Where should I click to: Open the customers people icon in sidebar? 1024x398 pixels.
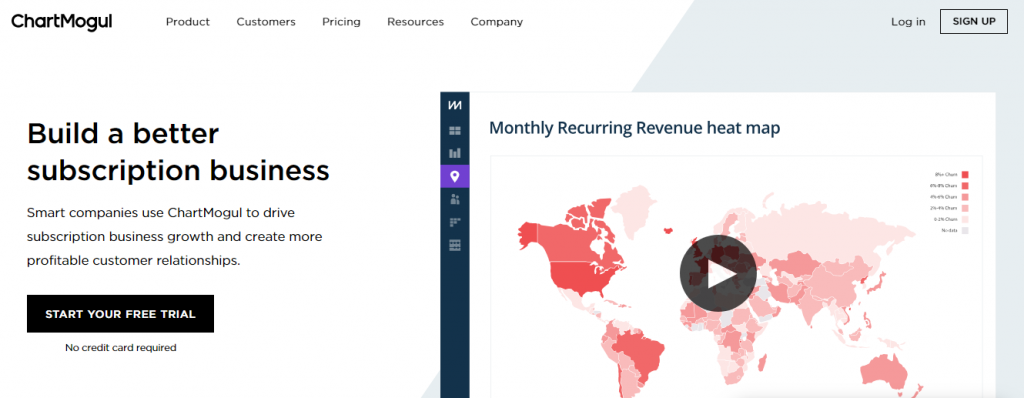(x=455, y=199)
